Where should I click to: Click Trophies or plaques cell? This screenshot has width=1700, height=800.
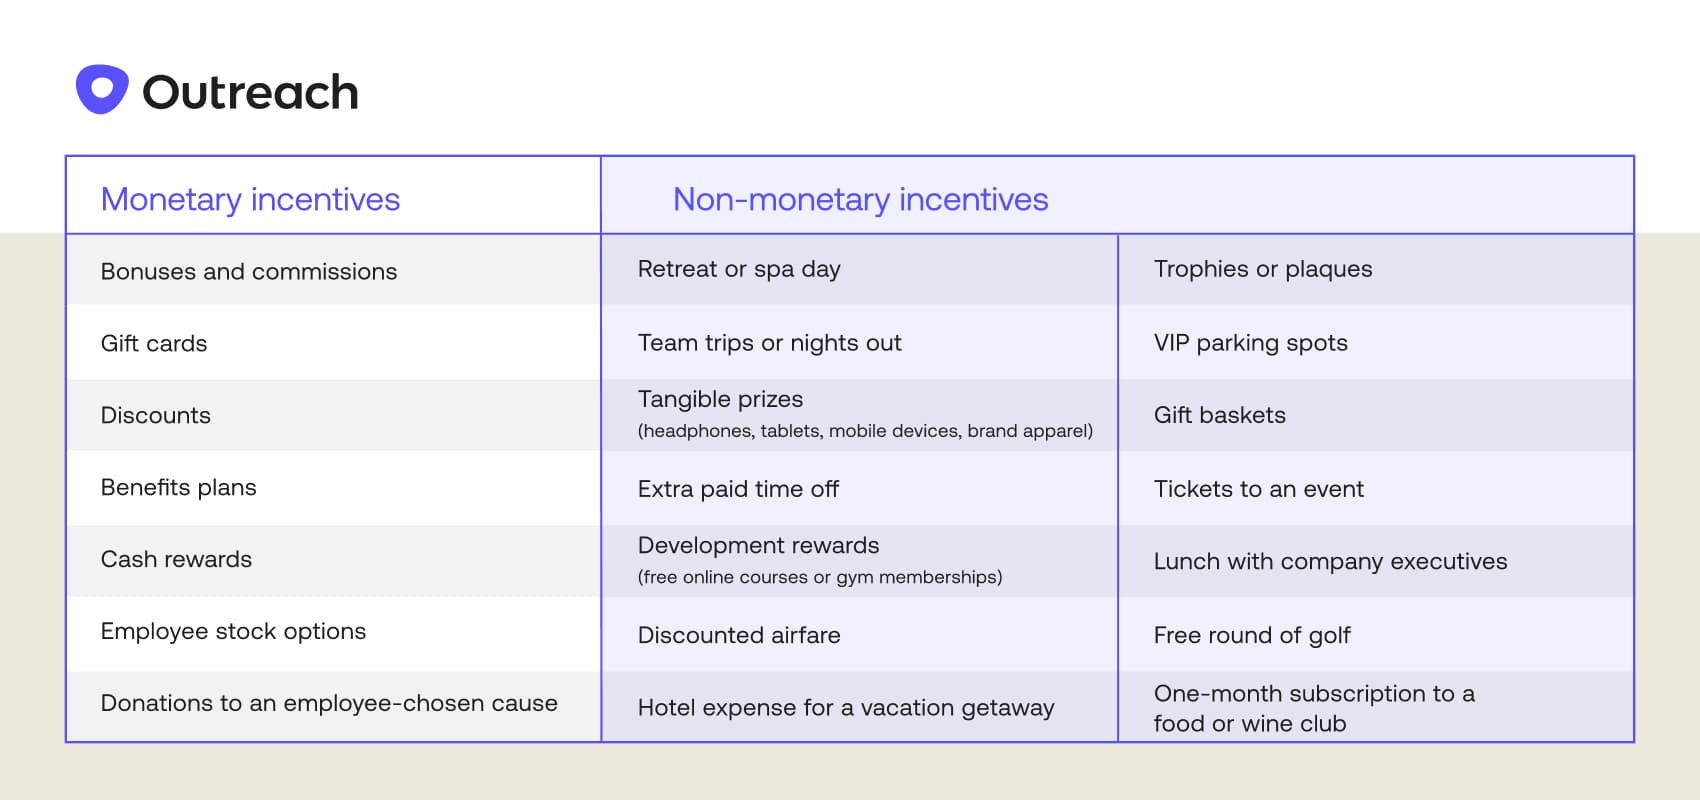1263,269
